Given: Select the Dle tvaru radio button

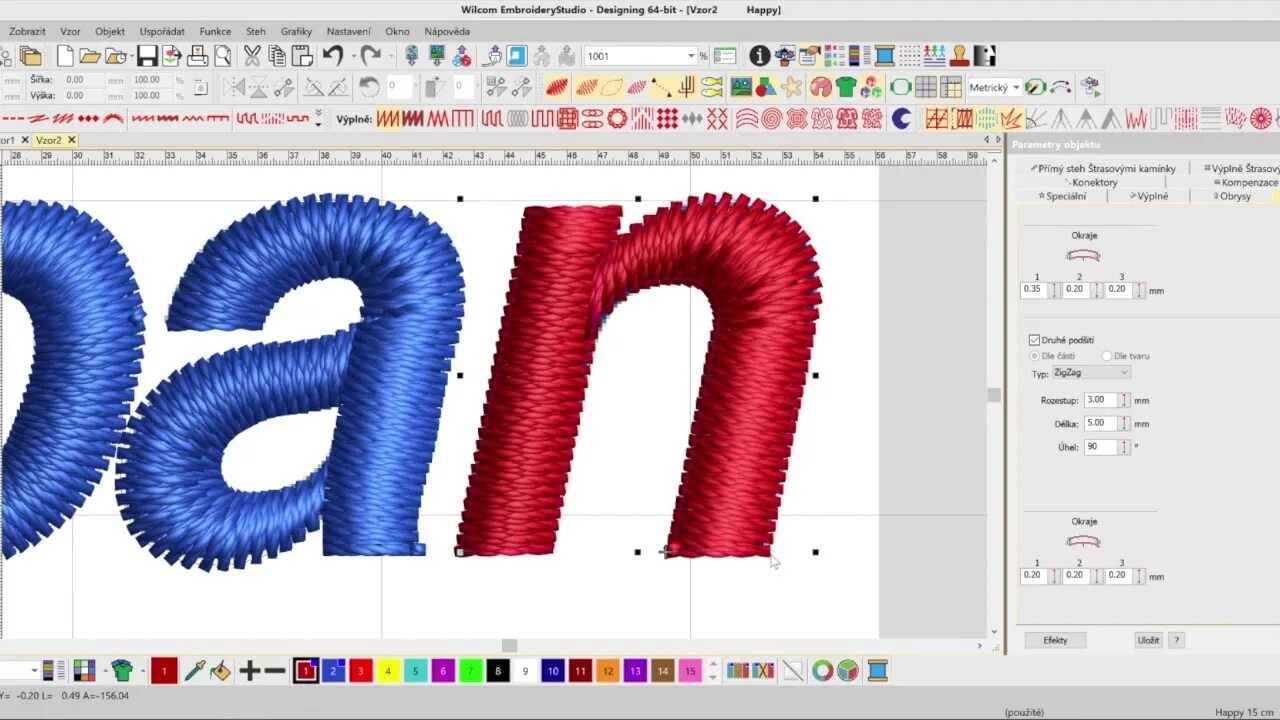Looking at the screenshot, I should click(x=1106, y=356).
